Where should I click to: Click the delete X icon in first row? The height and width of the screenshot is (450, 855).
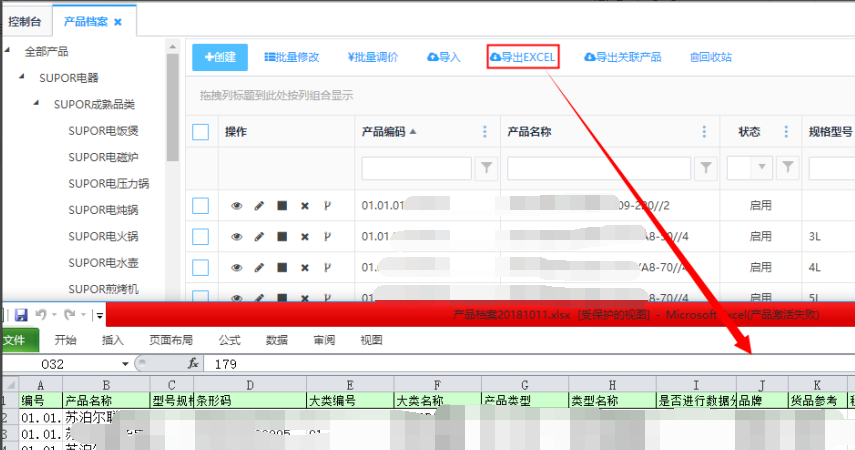pos(305,206)
